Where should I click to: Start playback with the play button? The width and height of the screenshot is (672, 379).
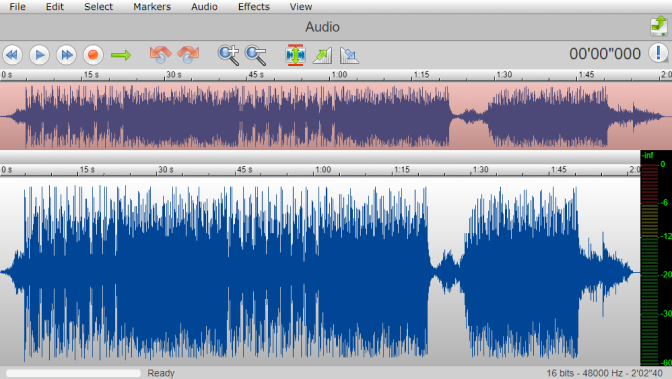point(39,55)
